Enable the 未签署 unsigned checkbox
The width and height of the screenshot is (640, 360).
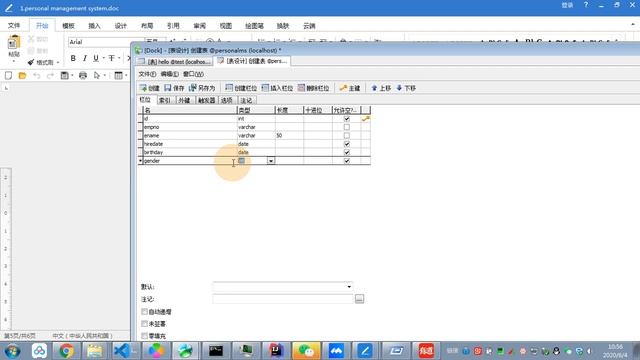[x=144, y=324]
